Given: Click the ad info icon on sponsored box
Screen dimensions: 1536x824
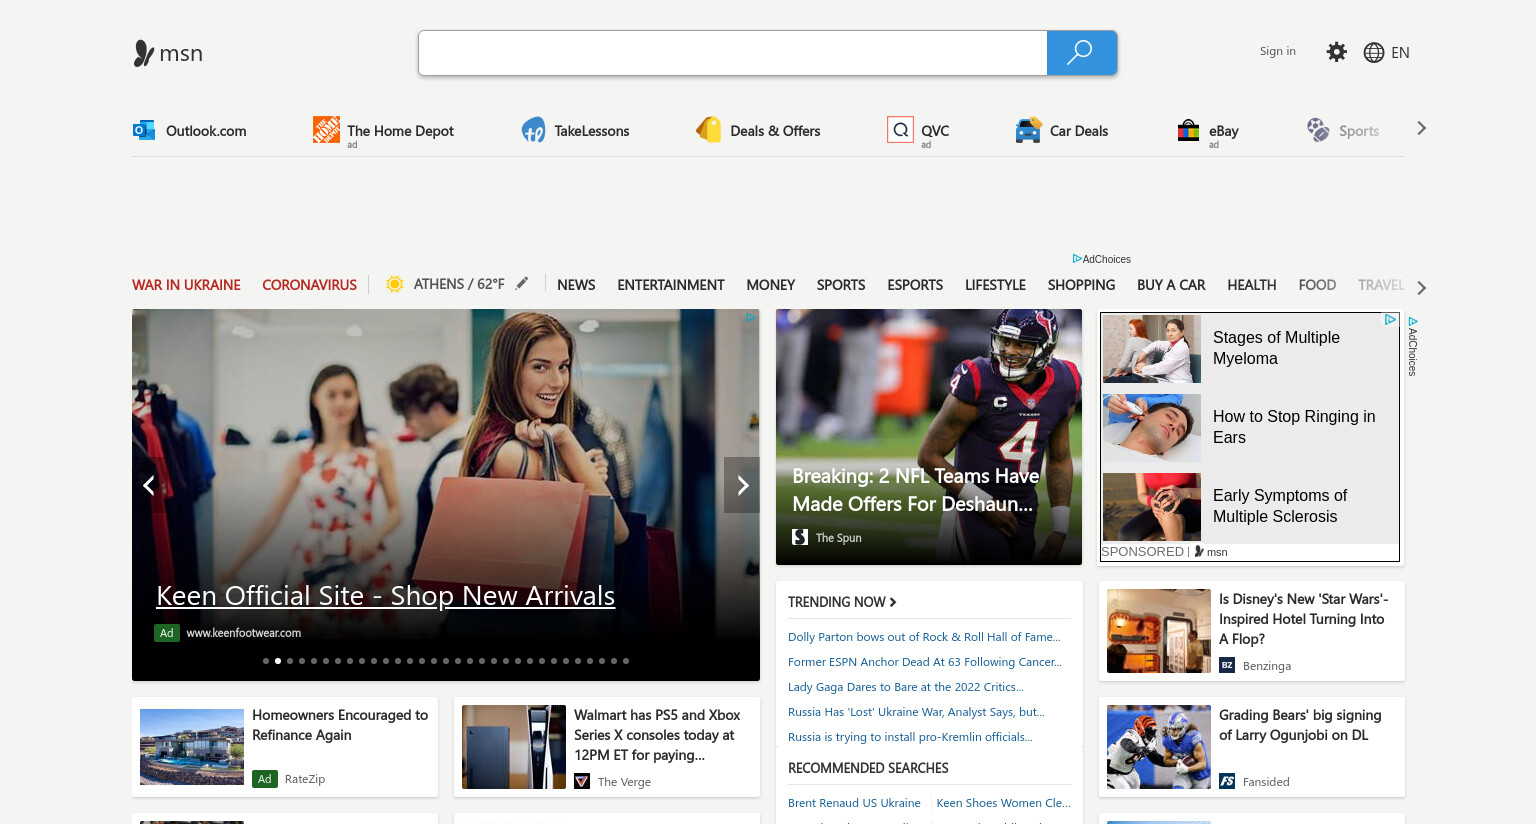Looking at the screenshot, I should (x=1390, y=320).
